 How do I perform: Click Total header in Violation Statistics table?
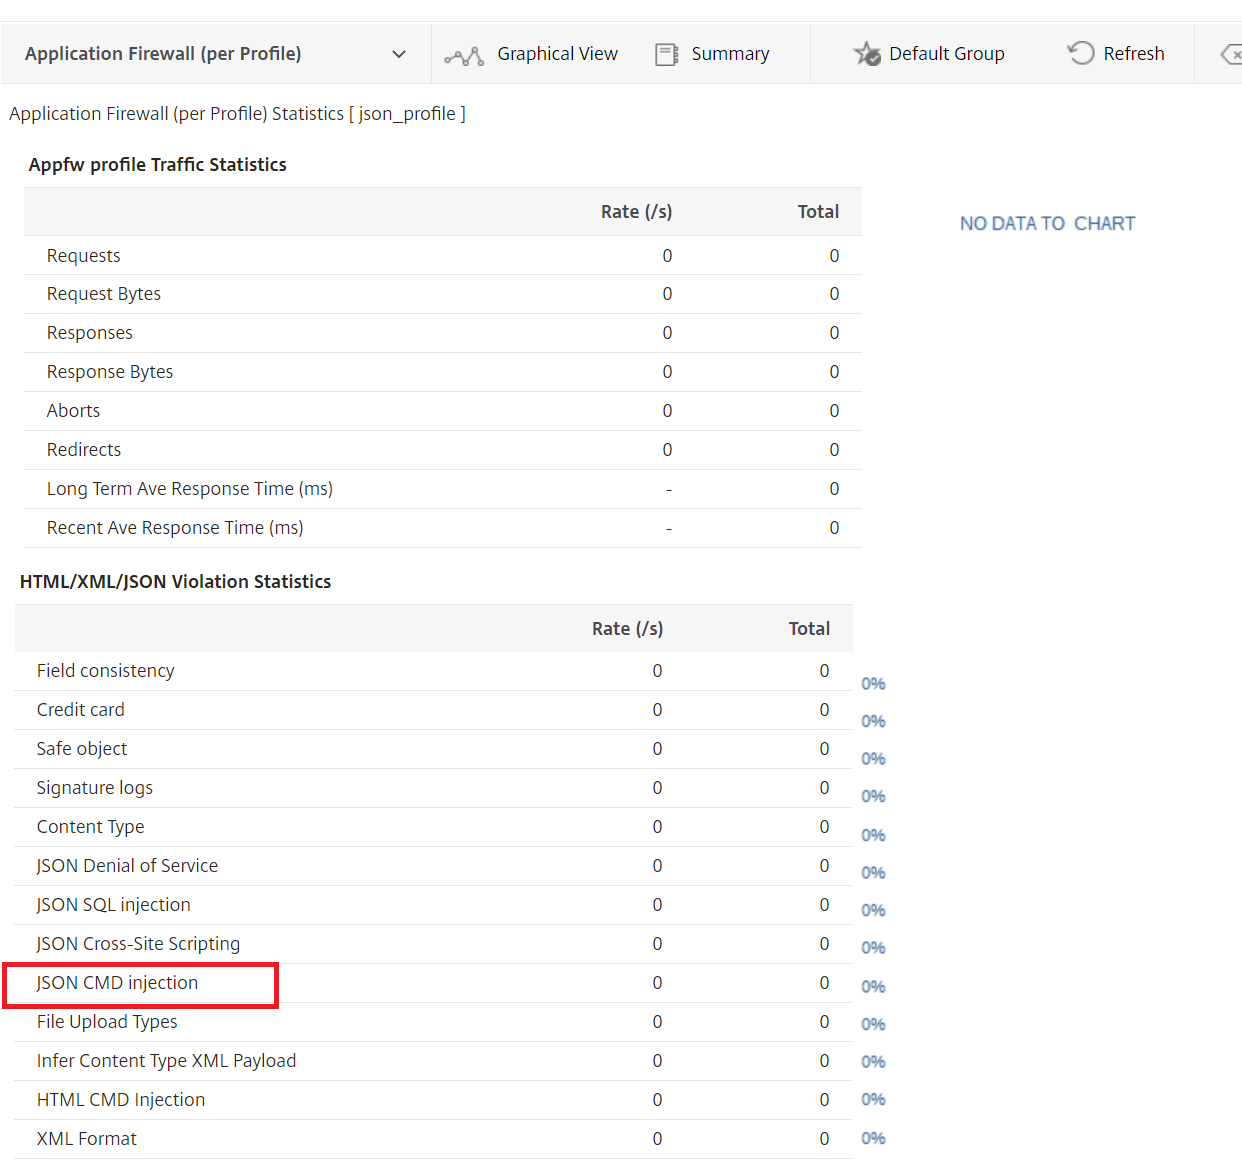[x=809, y=629]
